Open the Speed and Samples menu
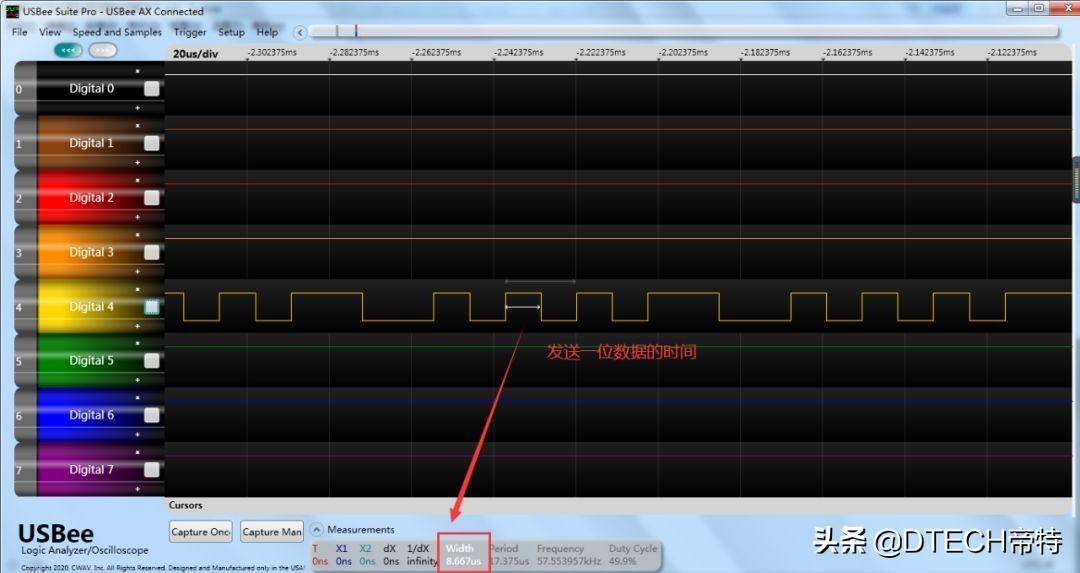The image size is (1080, 573). click(x=117, y=32)
